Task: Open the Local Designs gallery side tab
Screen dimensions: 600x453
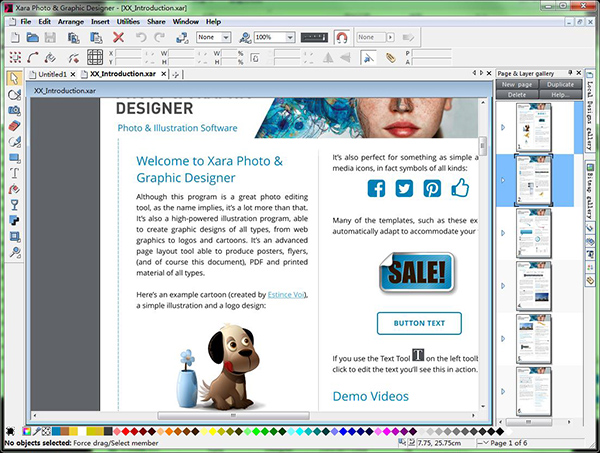Action: [x=590, y=112]
